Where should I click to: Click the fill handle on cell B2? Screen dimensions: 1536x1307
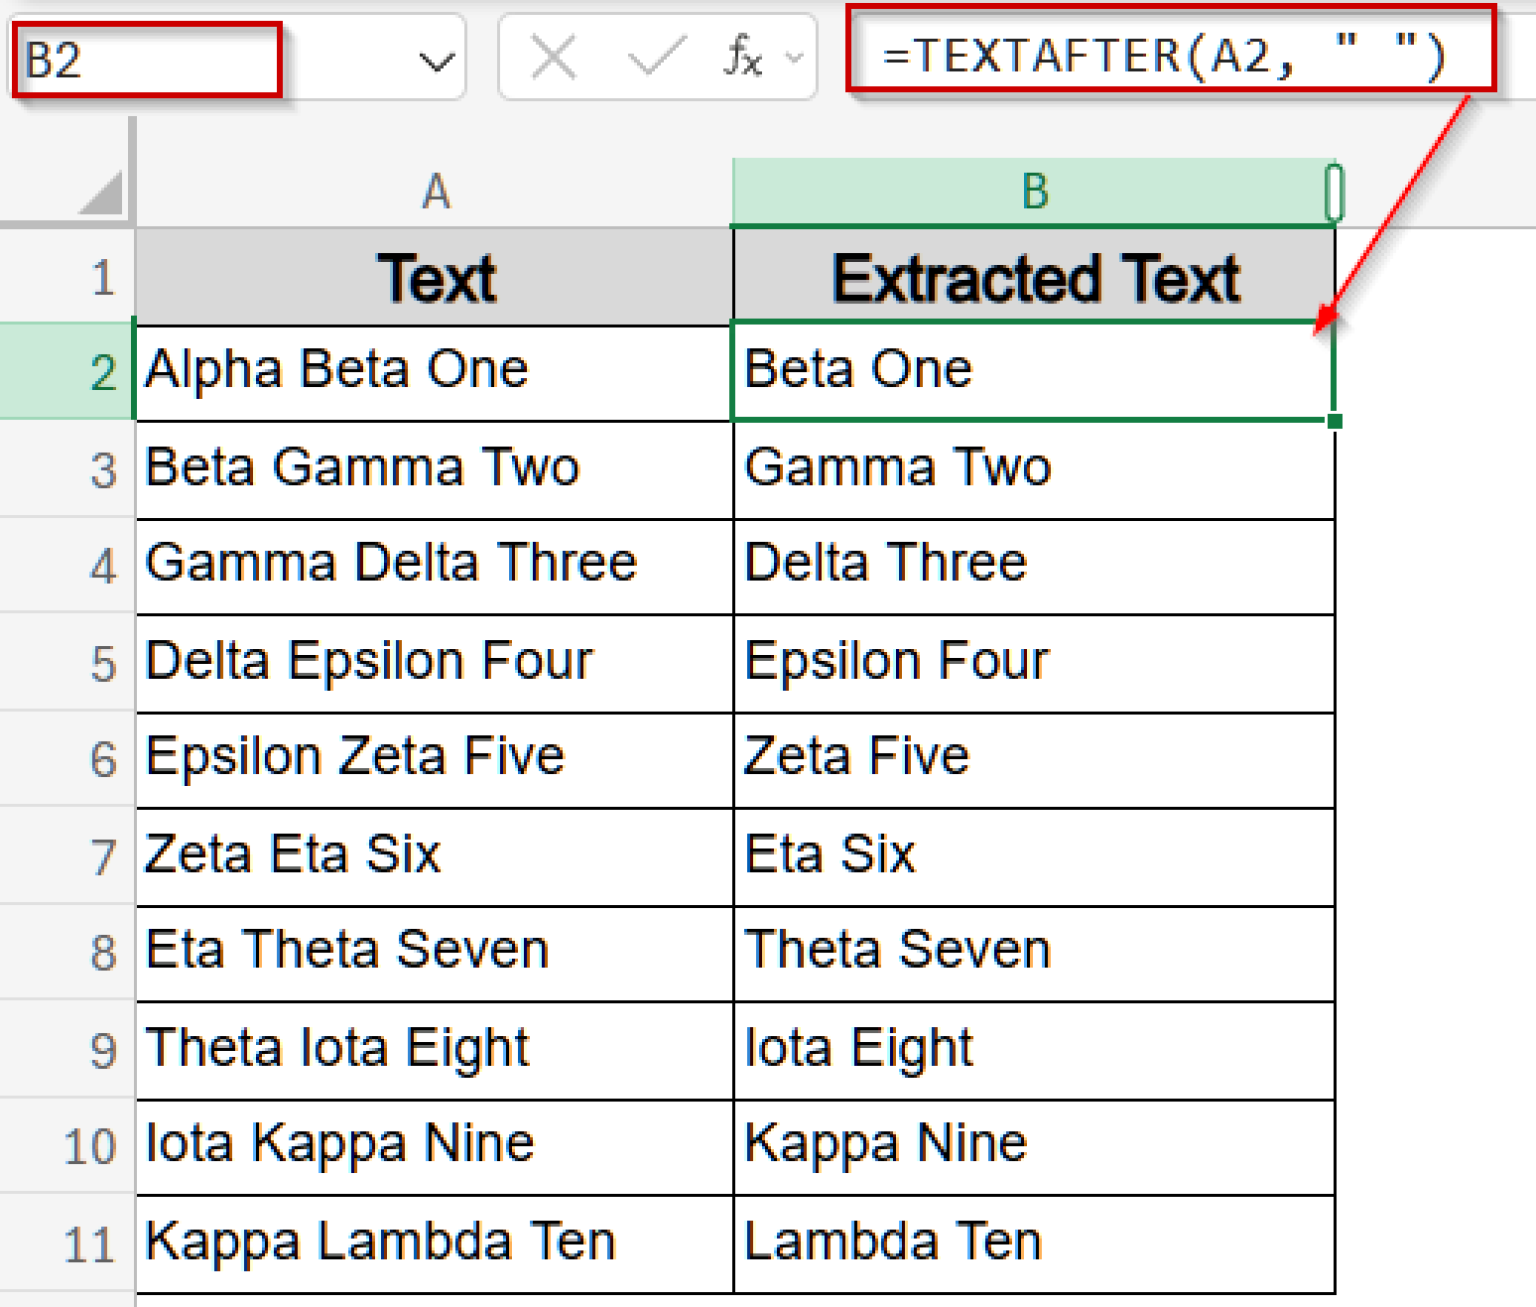click(x=1335, y=421)
